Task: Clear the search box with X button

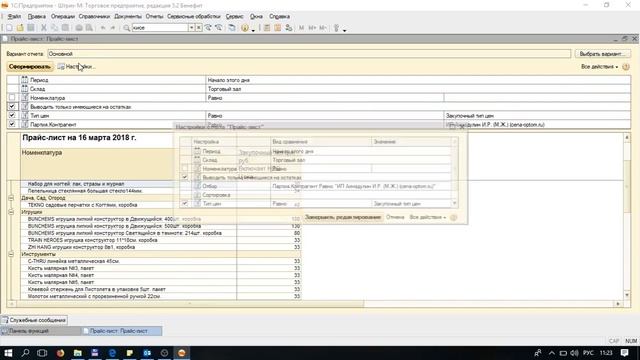Action: click(x=198, y=28)
